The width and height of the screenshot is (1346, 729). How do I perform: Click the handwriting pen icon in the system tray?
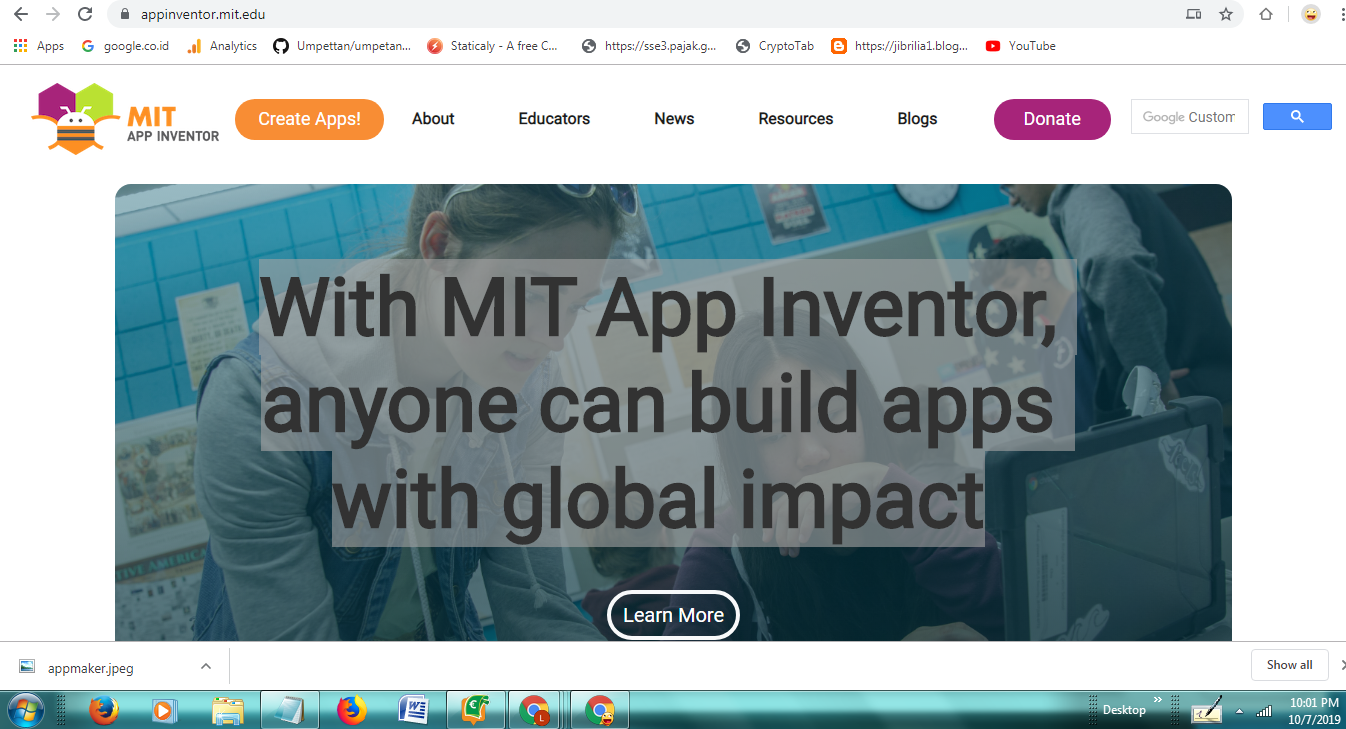pos(1208,710)
